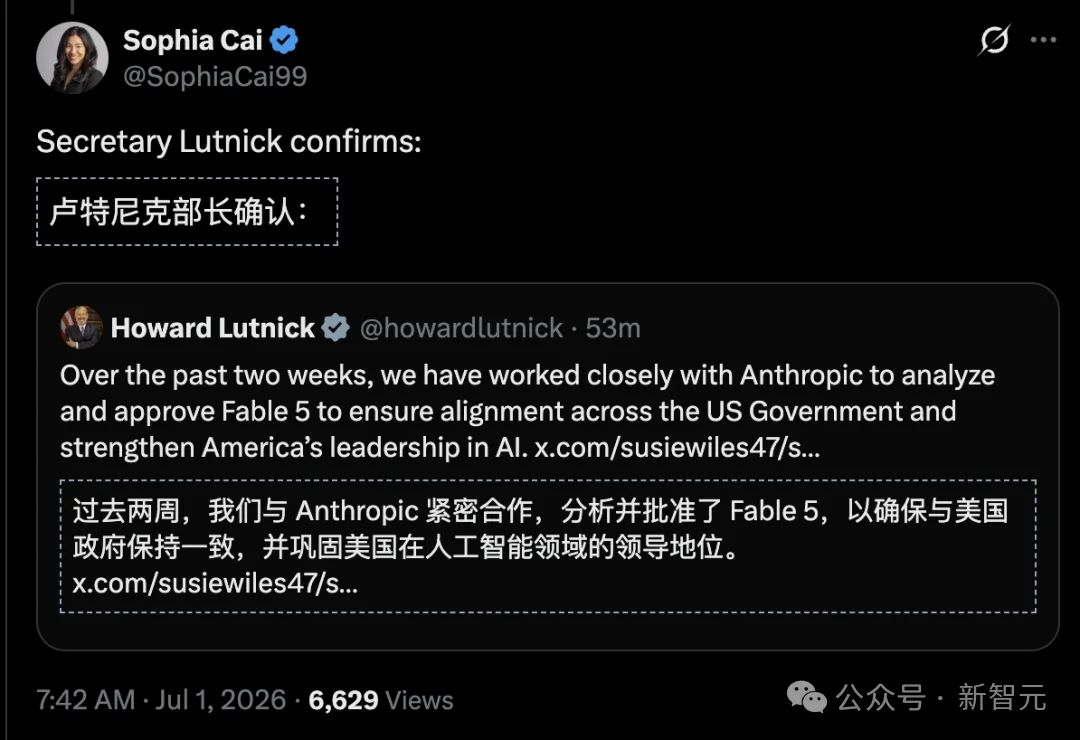Click the 6,629 Views counter
The image size is (1080, 740).
click(381, 700)
